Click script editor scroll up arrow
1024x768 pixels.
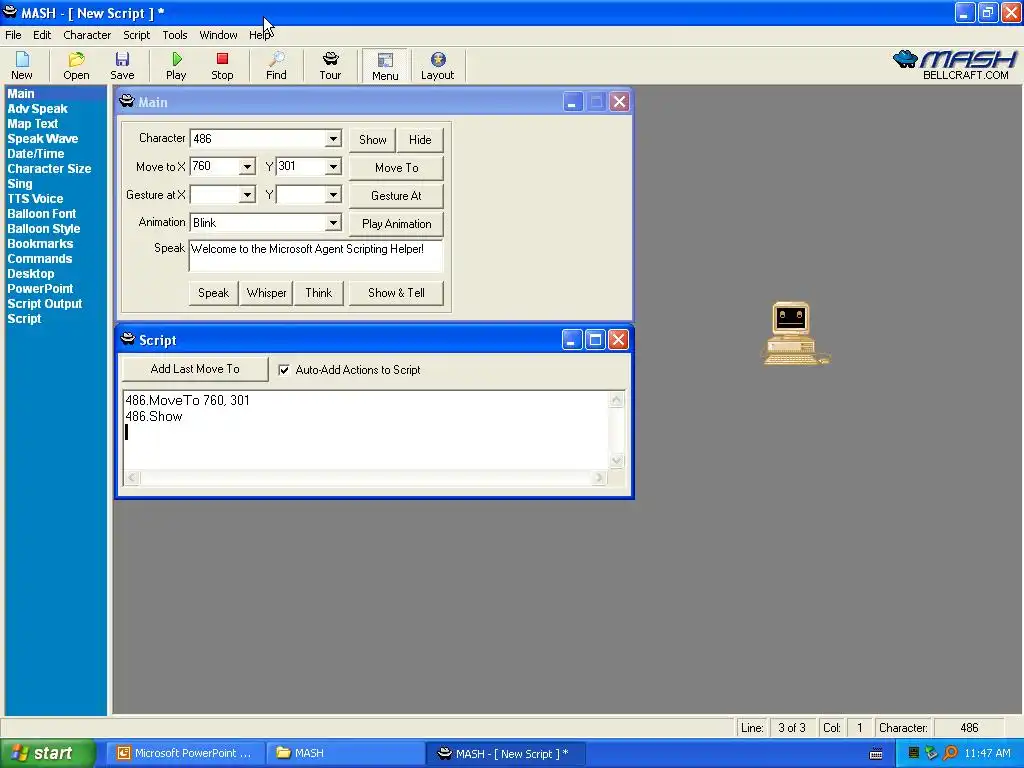pyautogui.click(x=616, y=400)
